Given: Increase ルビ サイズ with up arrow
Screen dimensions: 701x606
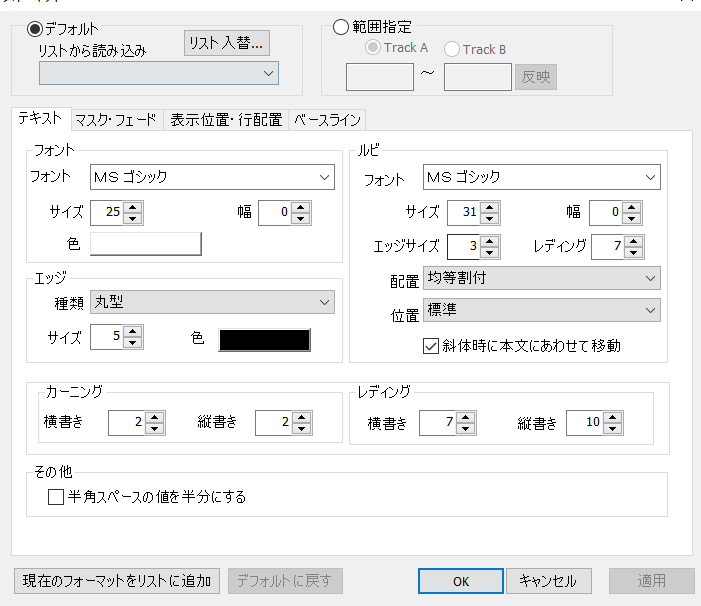Looking at the screenshot, I should pos(490,207).
